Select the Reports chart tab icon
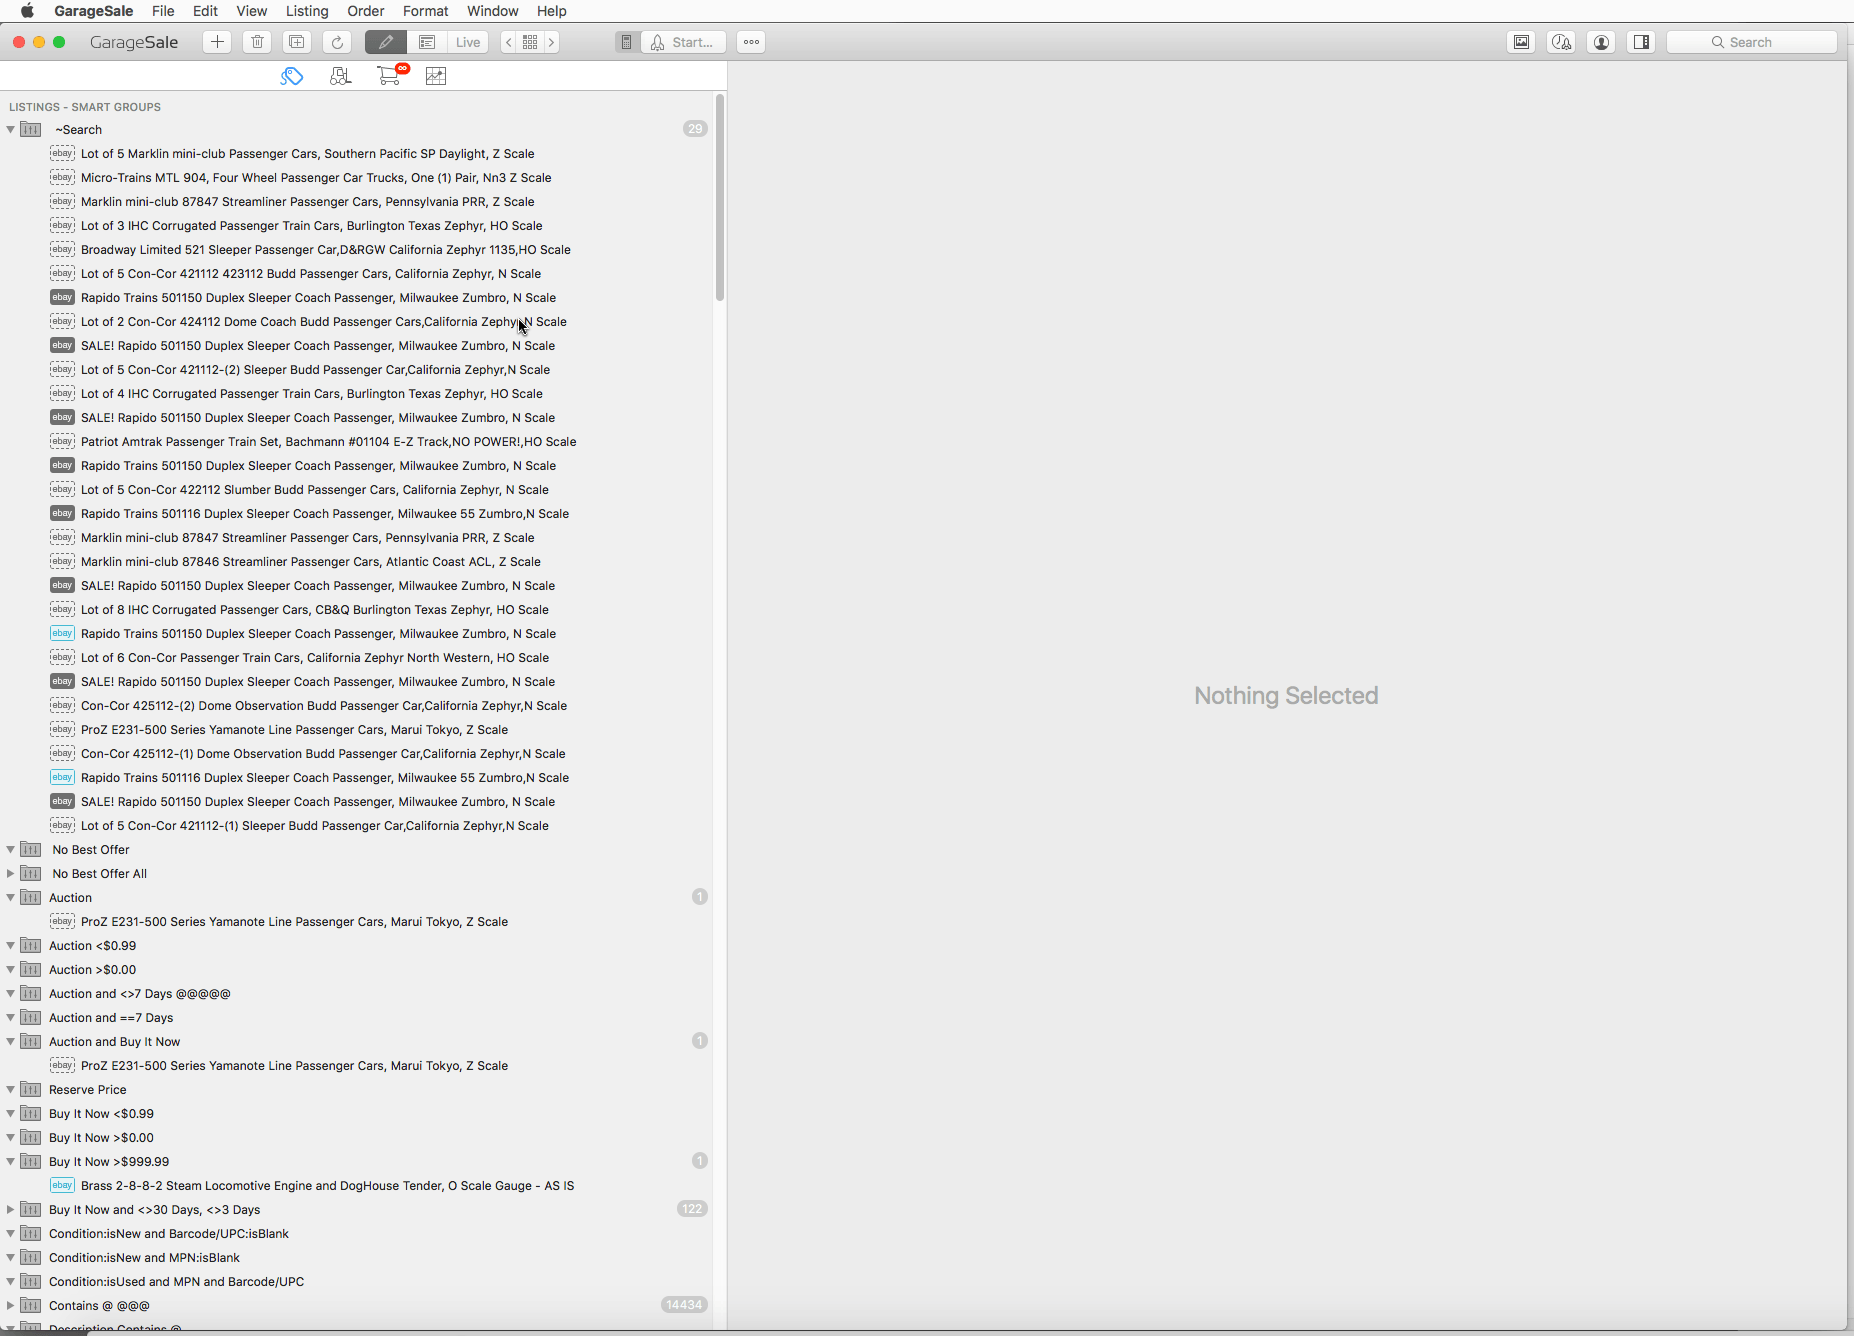 (x=436, y=76)
